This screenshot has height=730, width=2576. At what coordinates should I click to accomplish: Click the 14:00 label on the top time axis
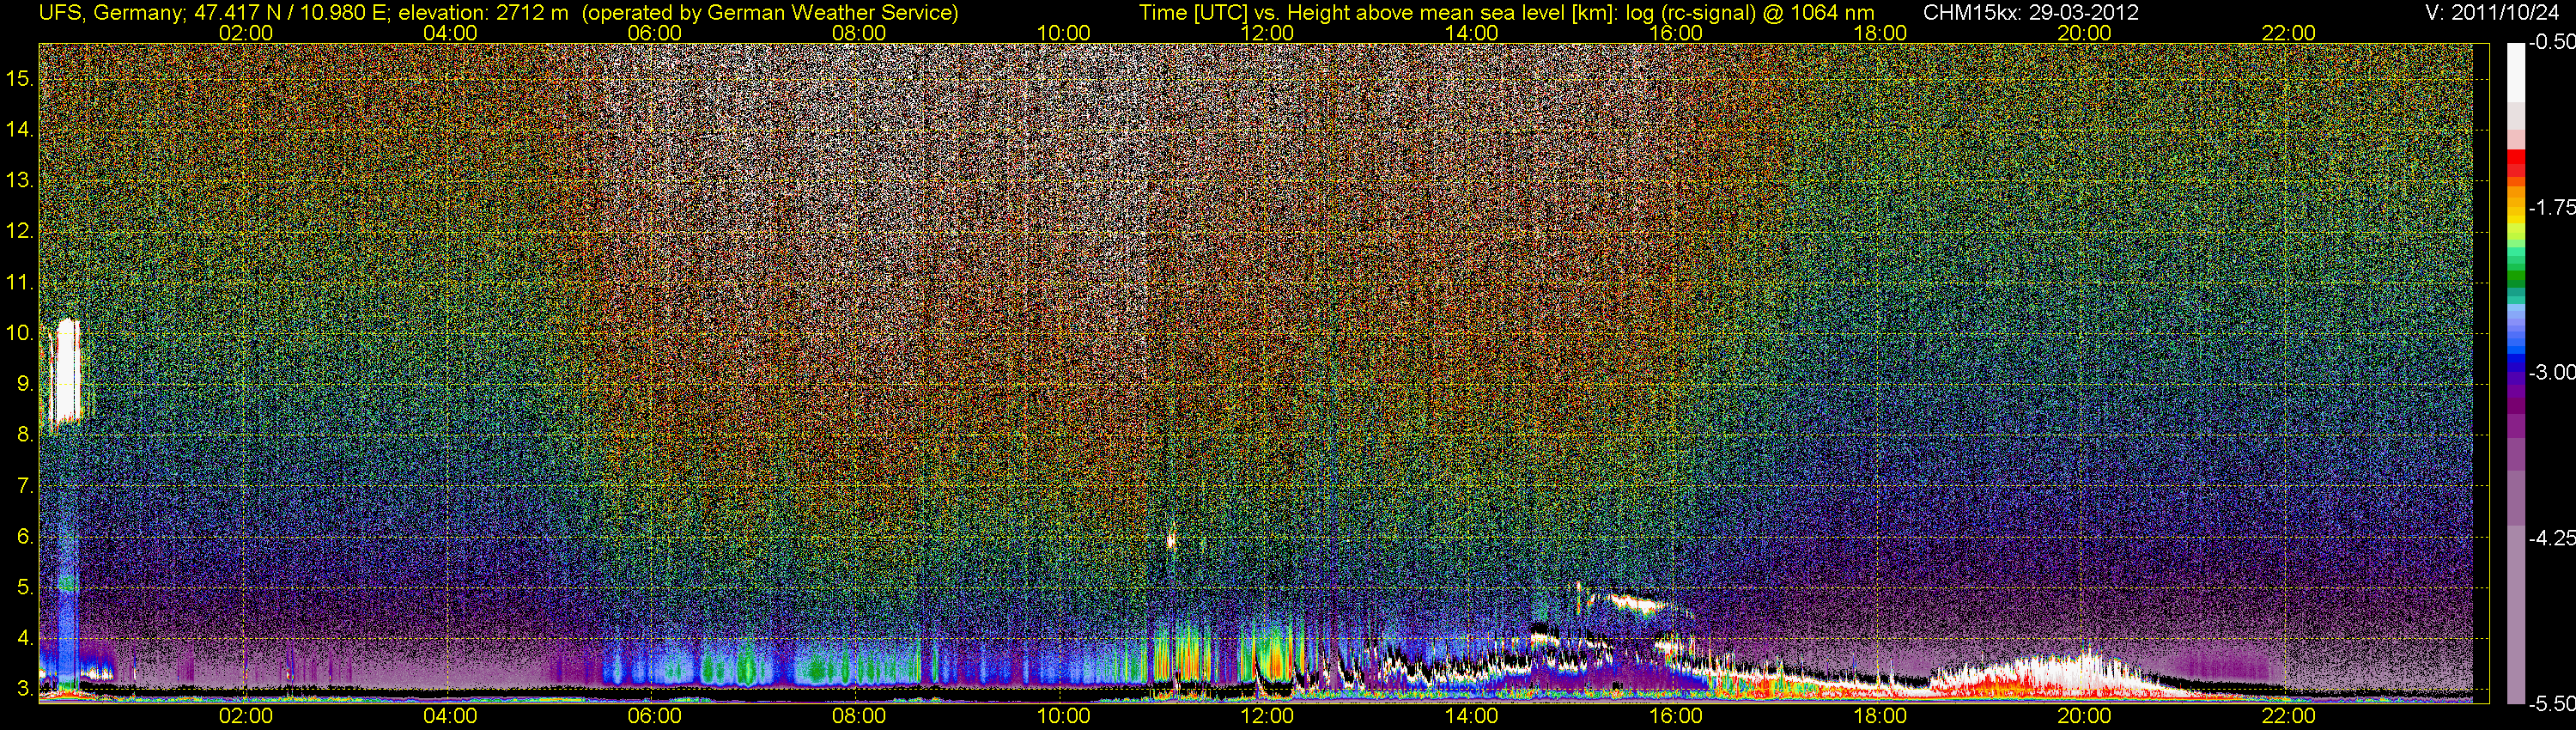tap(1472, 33)
